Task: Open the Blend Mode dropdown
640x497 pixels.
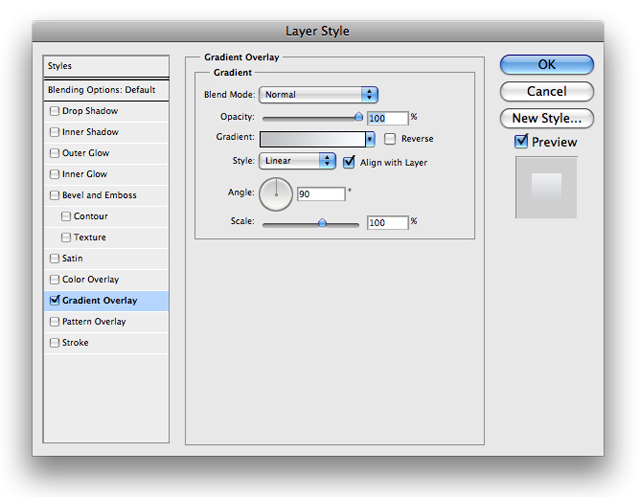Action: point(318,95)
